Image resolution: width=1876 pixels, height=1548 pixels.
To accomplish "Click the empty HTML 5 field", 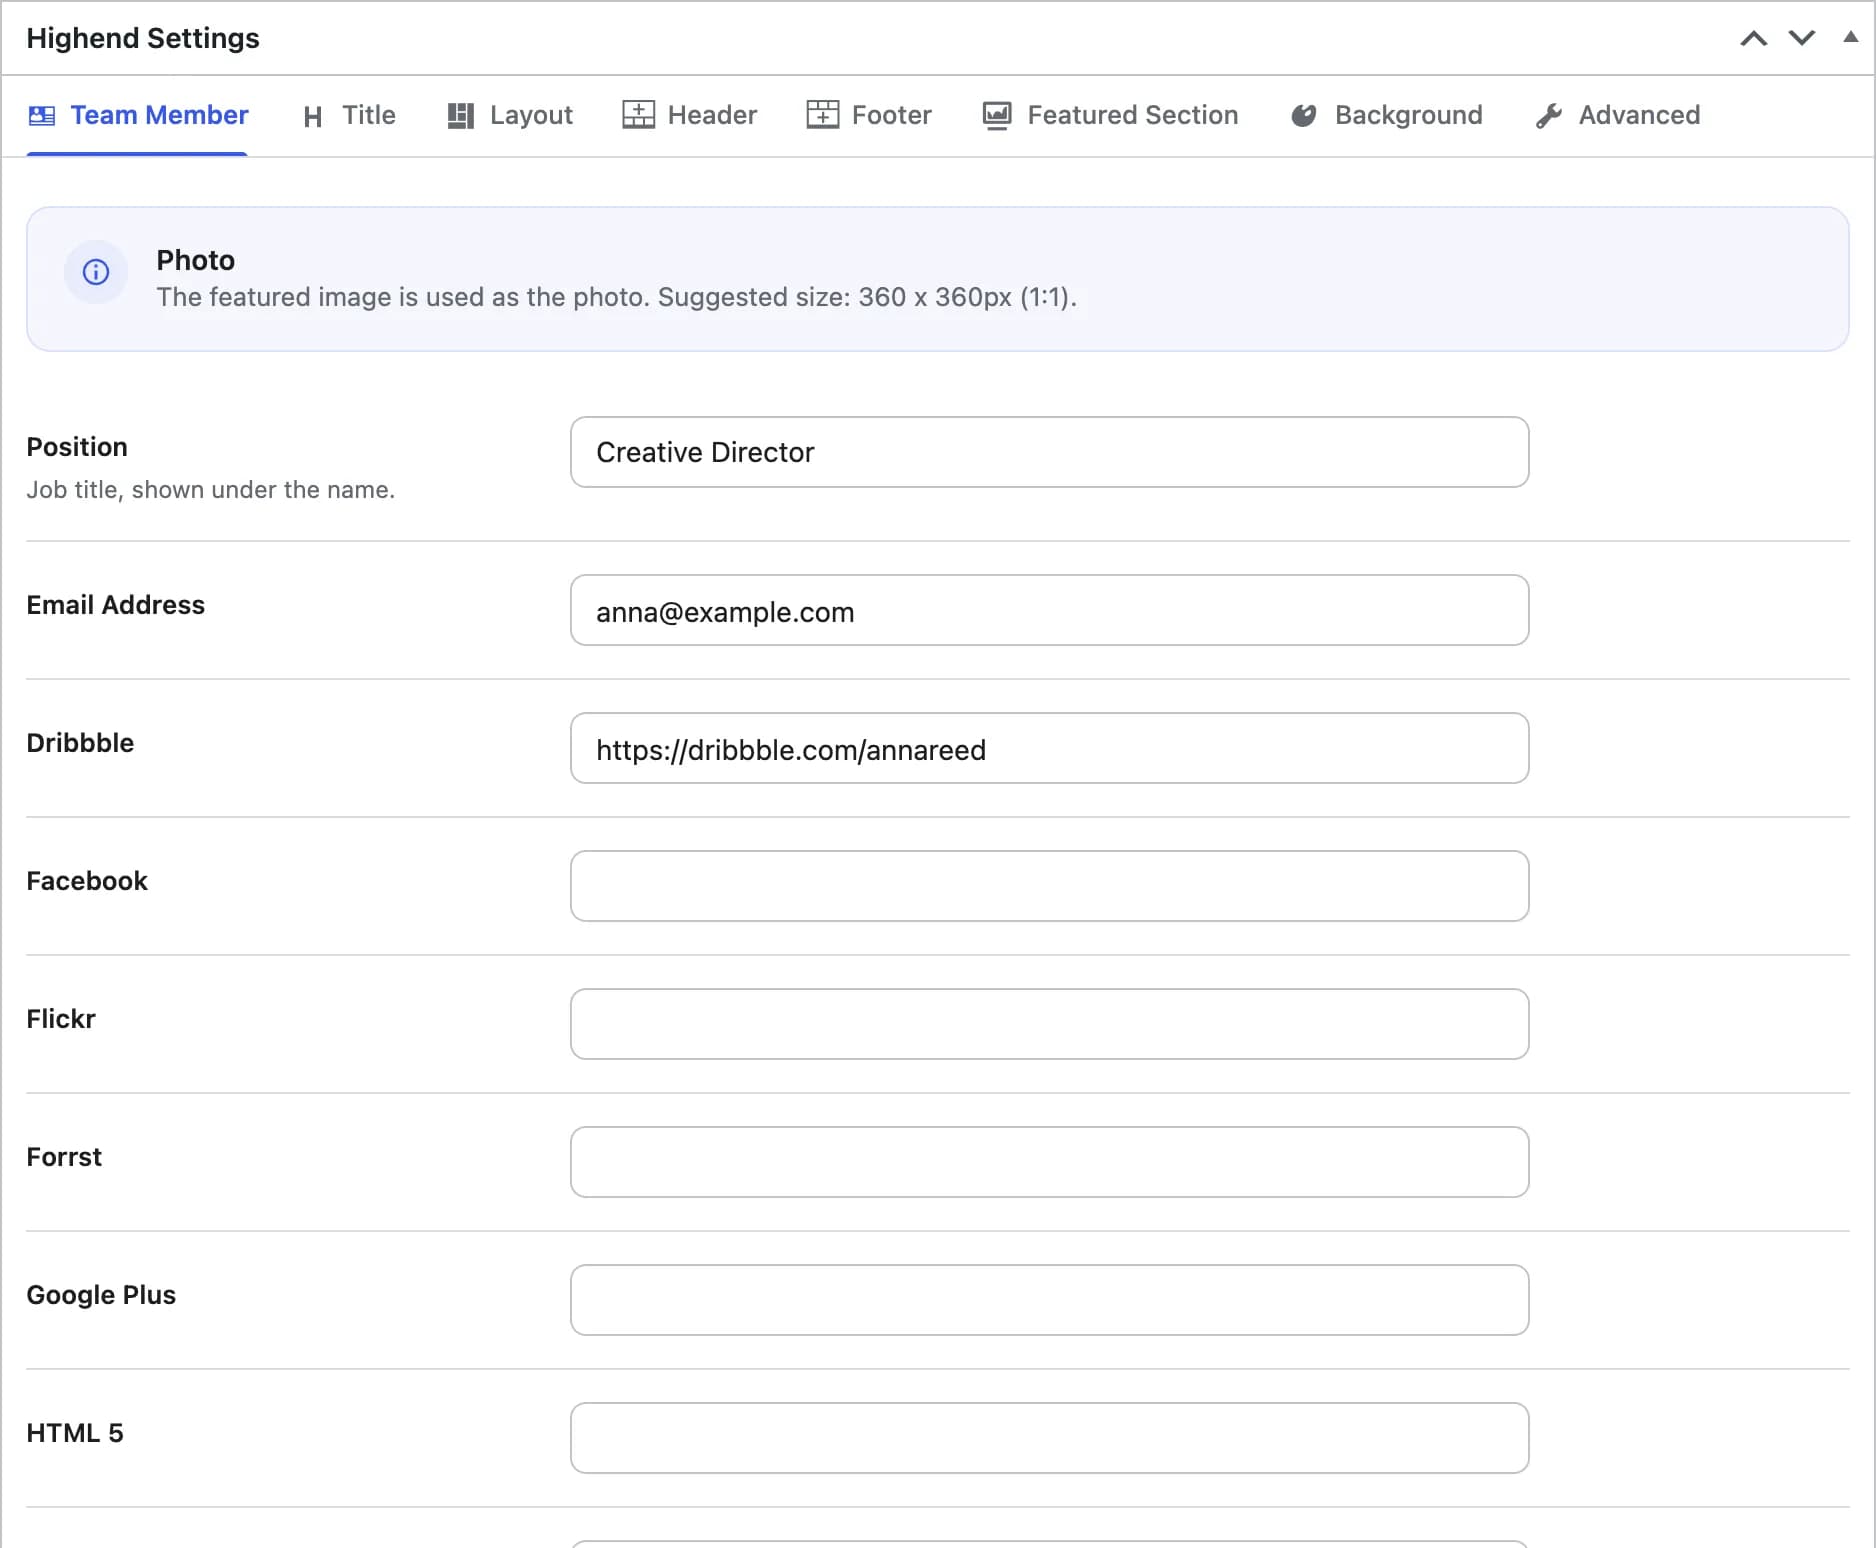I will pyautogui.click(x=1049, y=1438).
